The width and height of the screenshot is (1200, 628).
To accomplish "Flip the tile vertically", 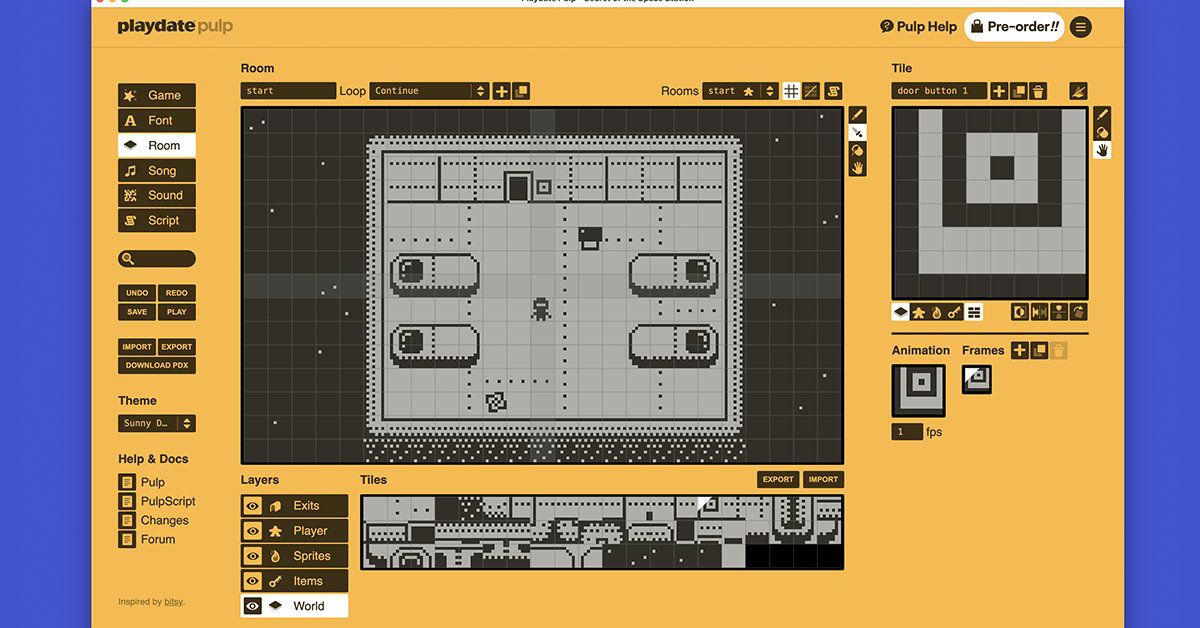I will pos(1058,312).
